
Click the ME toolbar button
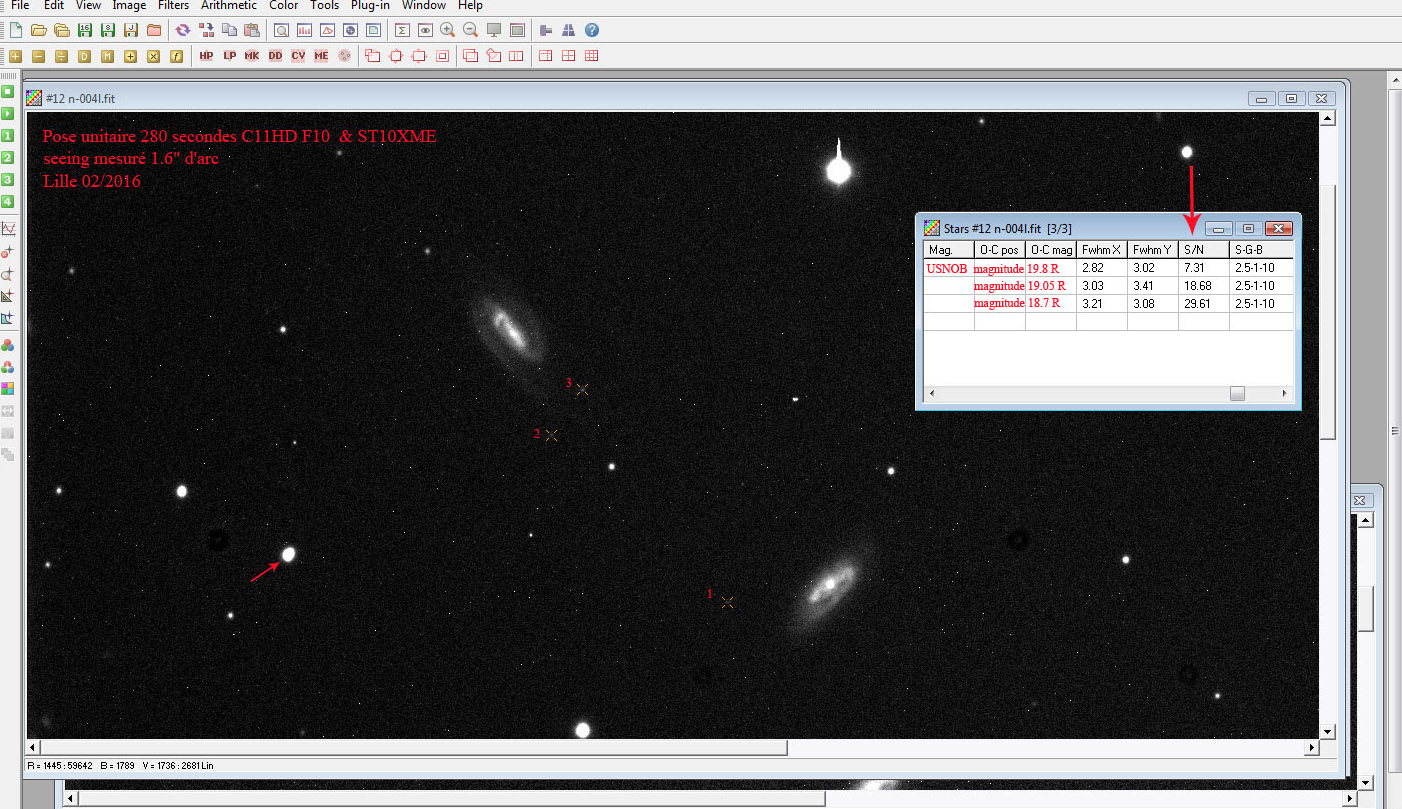321,56
